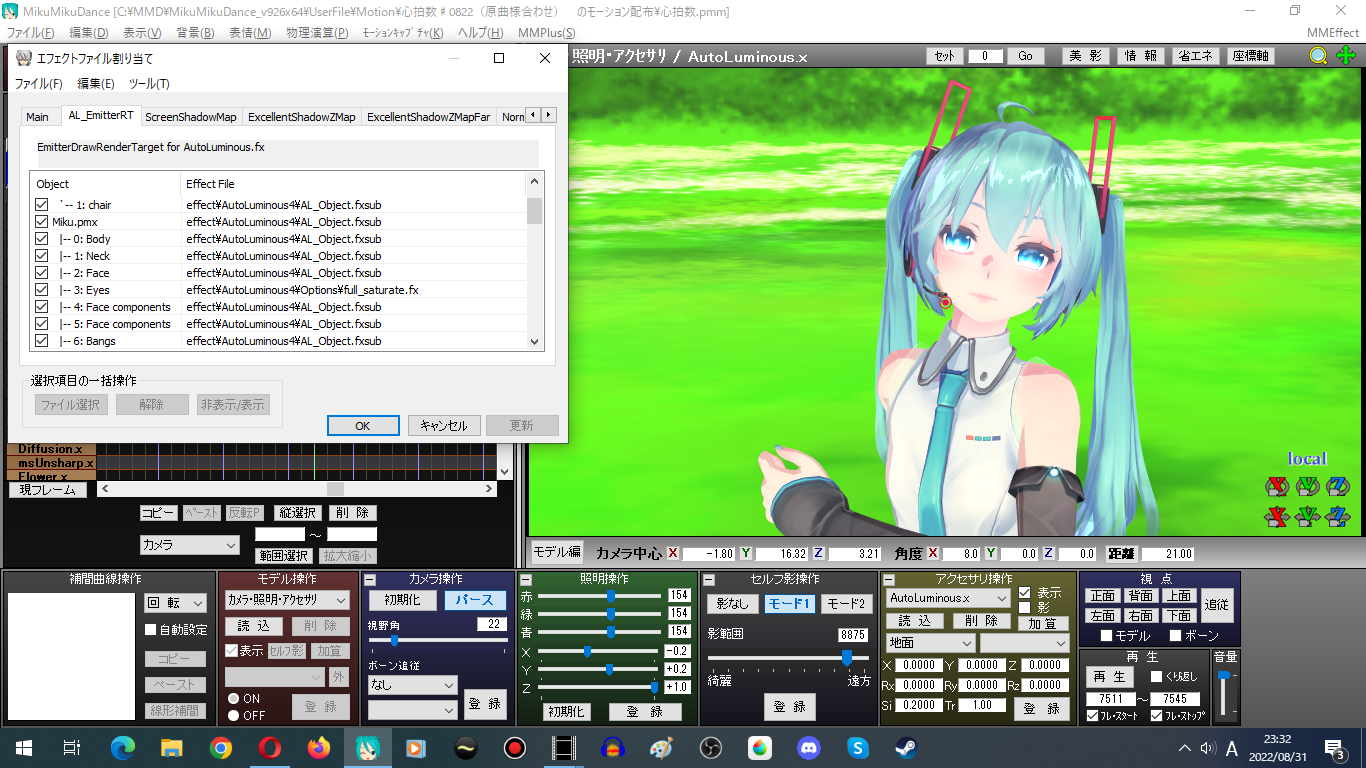Open OBS Studio from taskbar
Screen dimensions: 1366x768
(711, 747)
